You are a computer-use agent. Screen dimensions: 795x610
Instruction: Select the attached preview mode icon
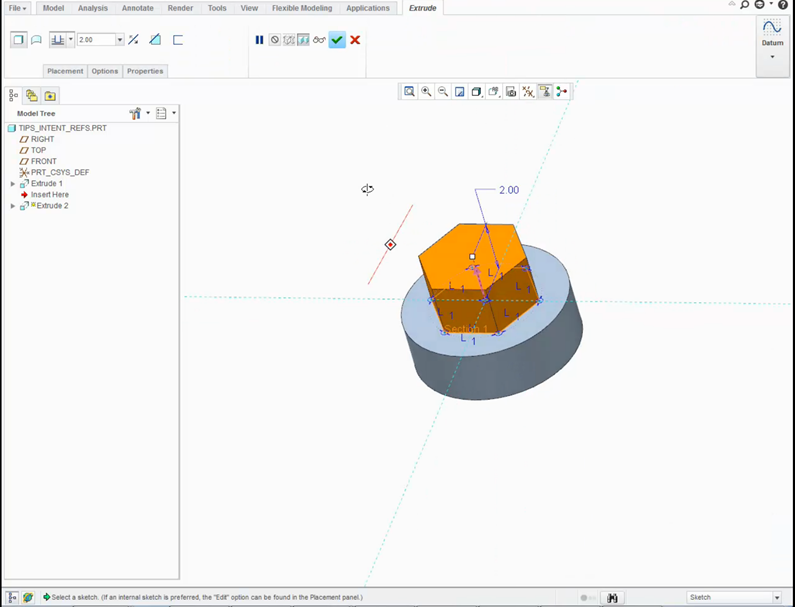[x=303, y=40]
